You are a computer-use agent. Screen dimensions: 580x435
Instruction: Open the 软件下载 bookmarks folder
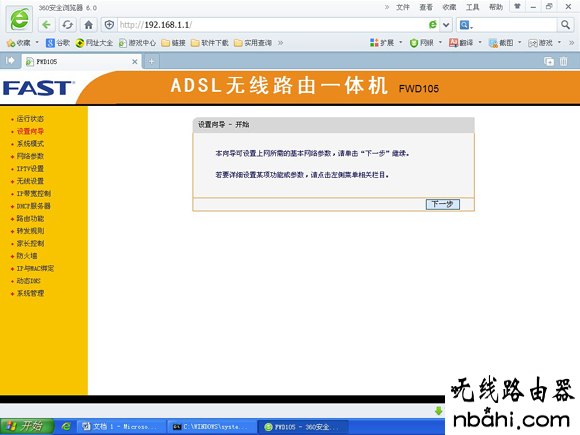[210, 43]
